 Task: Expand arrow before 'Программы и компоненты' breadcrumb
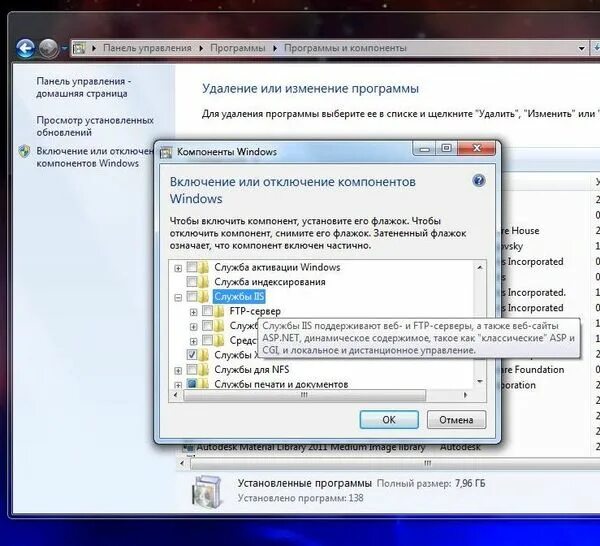click(275, 49)
